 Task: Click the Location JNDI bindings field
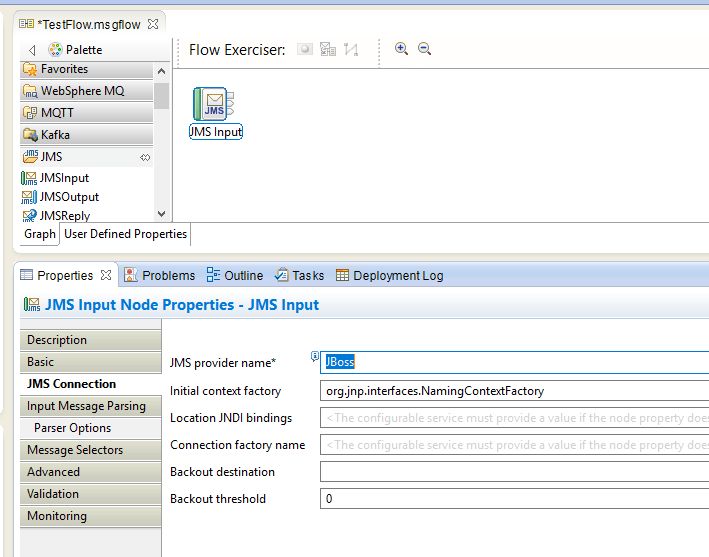pos(515,418)
